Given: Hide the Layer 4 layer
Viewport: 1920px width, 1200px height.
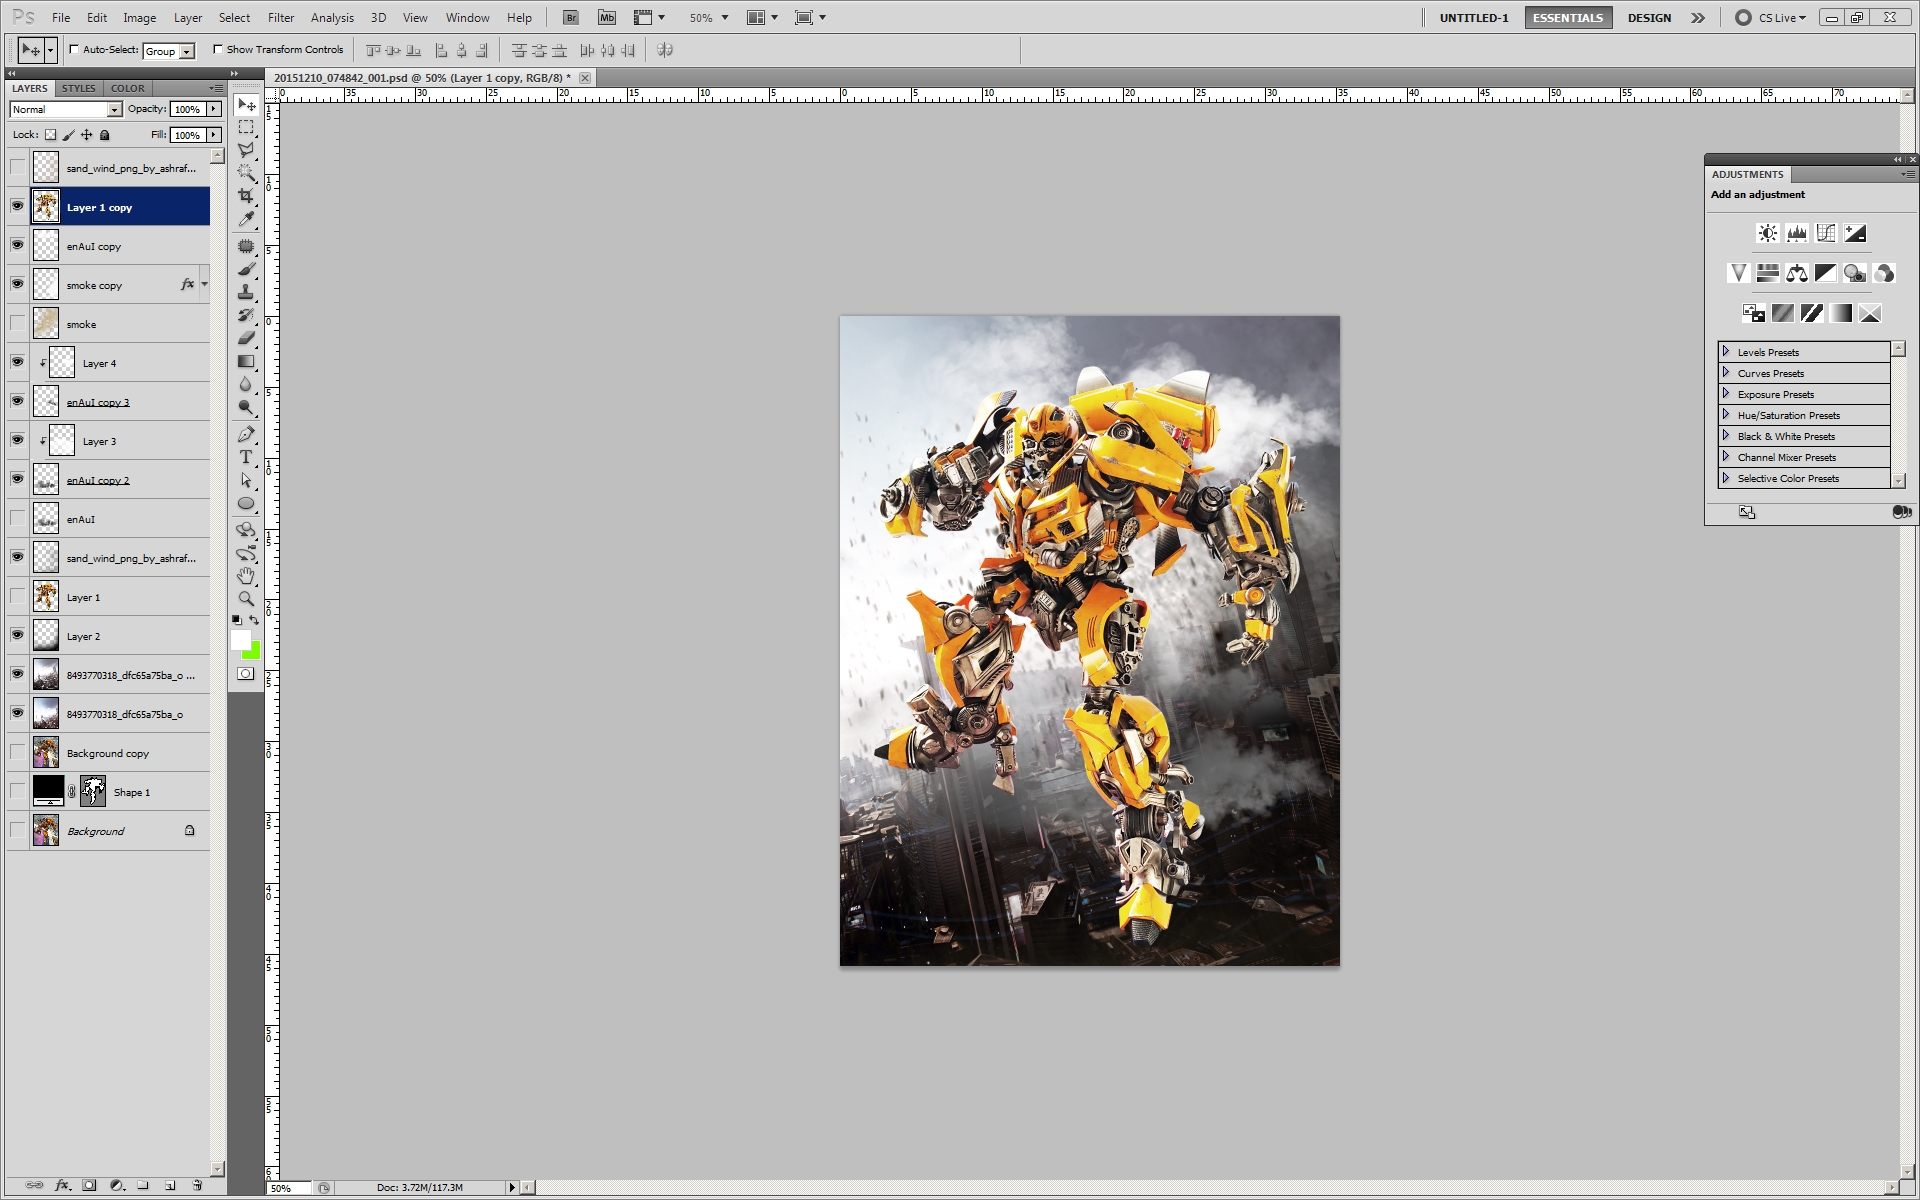Looking at the screenshot, I should click(17, 362).
